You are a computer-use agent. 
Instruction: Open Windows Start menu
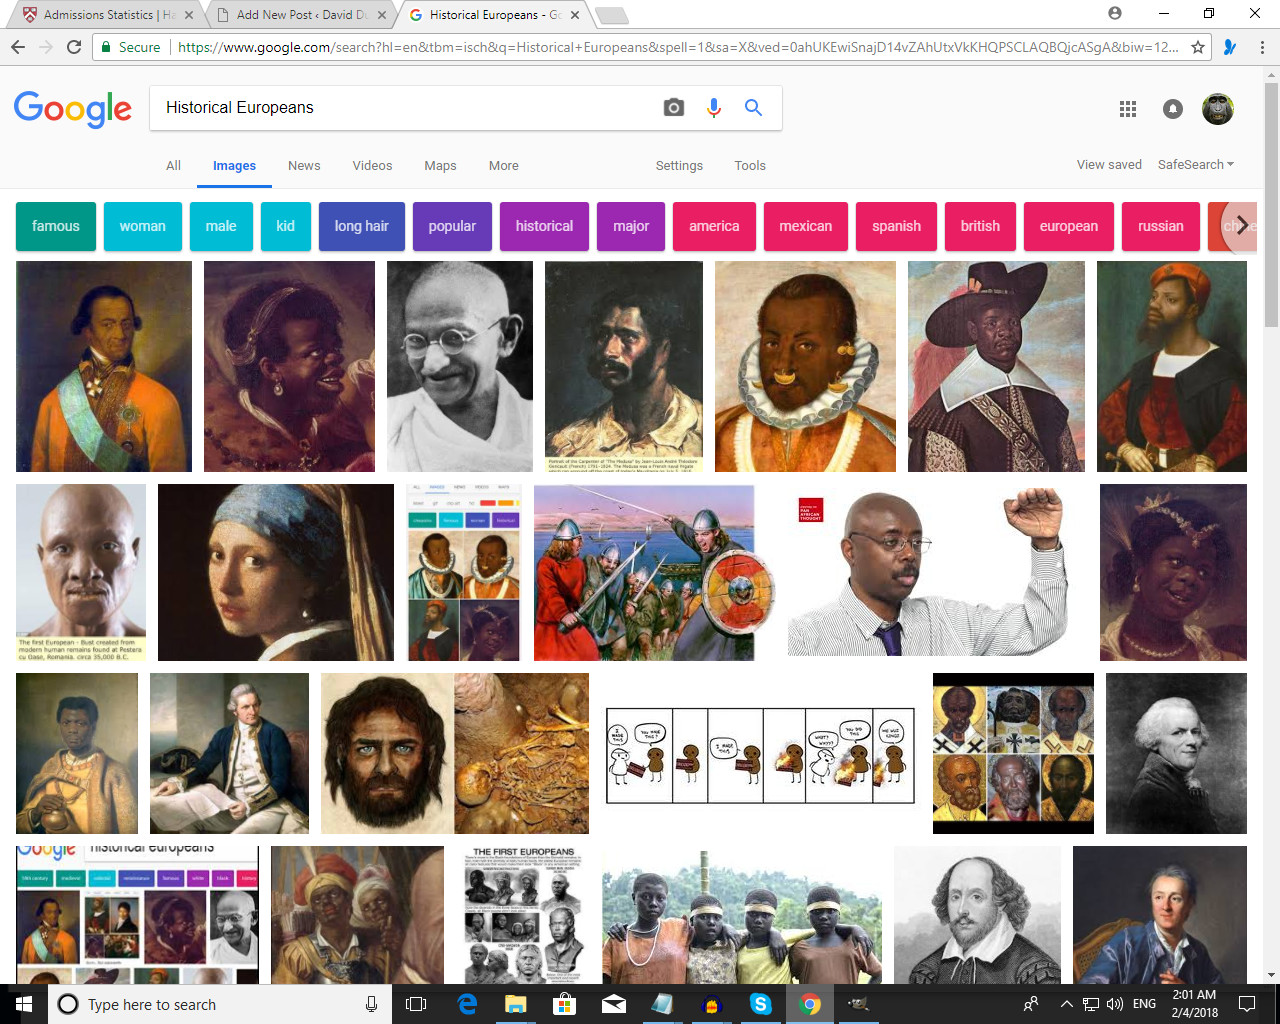24,1004
